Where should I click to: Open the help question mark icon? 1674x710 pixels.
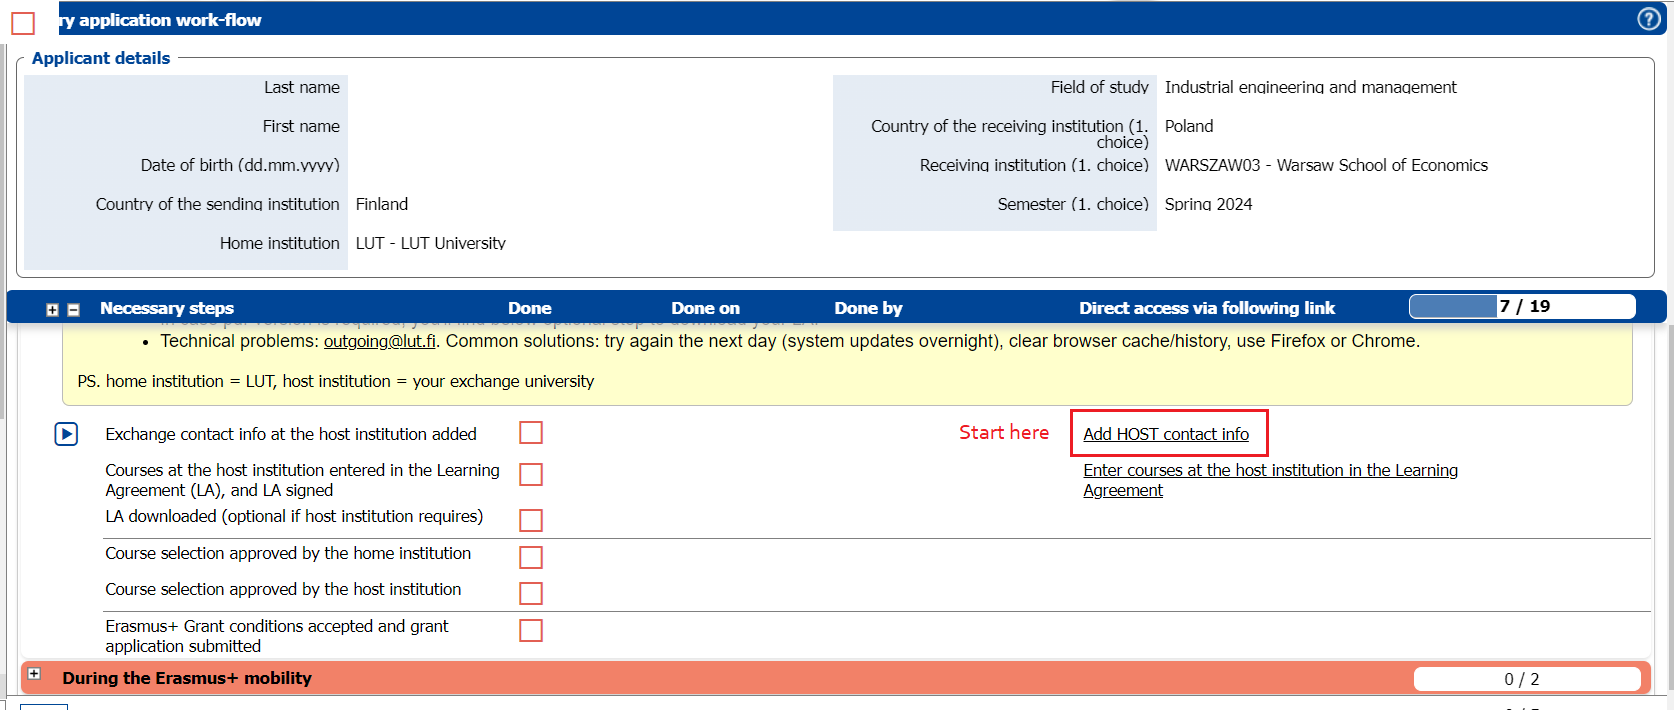tap(1648, 19)
